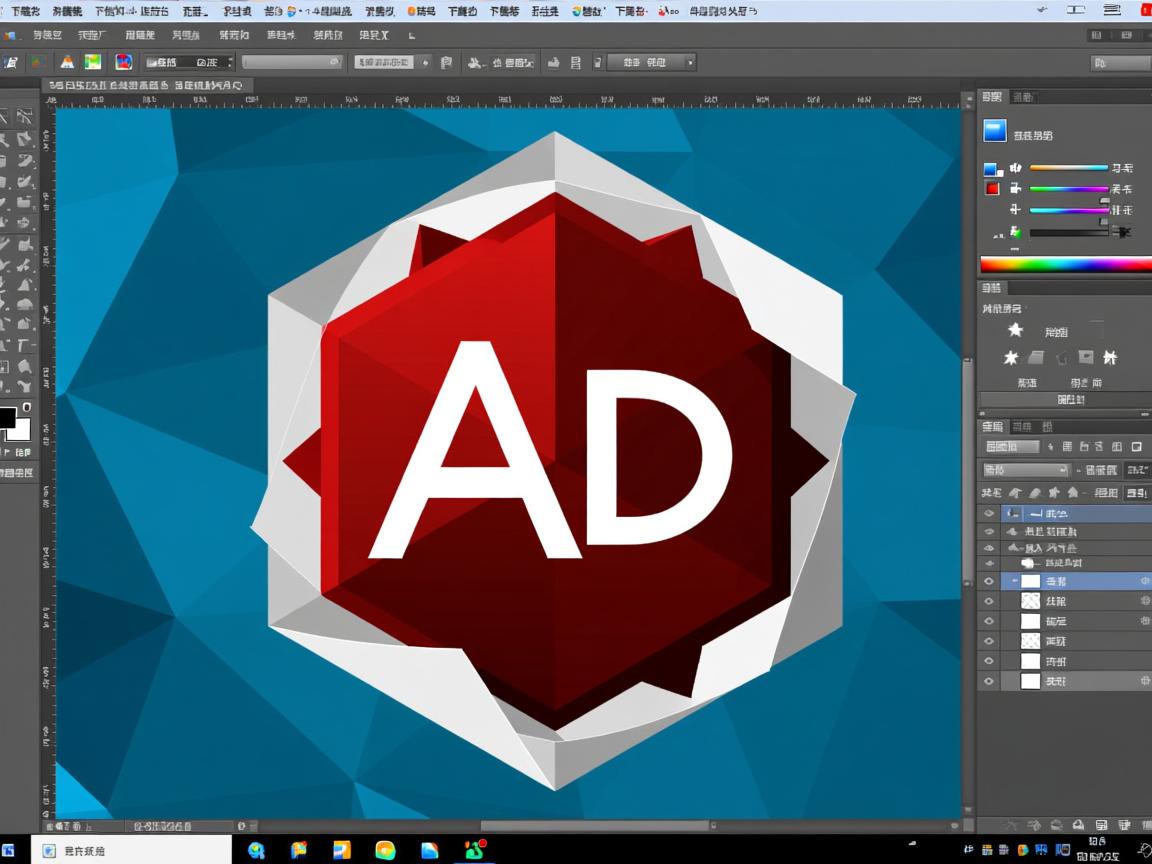Open the Windows Start button
This screenshot has height=864, width=1152.
pyautogui.click(x=9, y=851)
